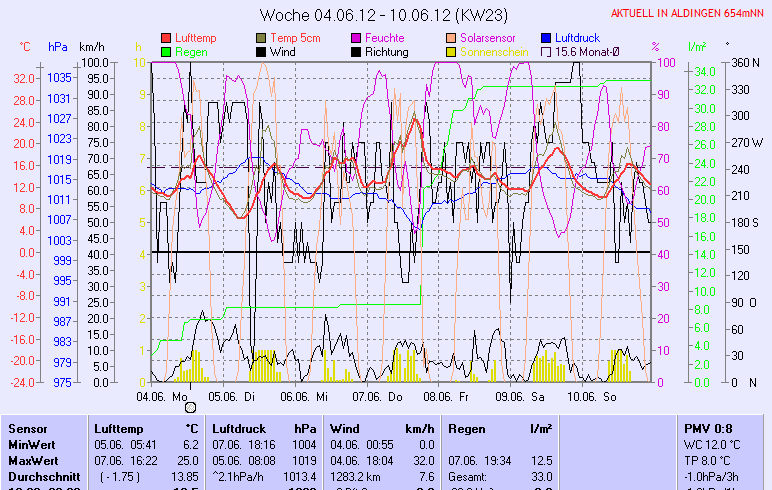The height and width of the screenshot is (490, 772).
Task: Click the PMV 0:8 panel header
Action: (x=707, y=428)
